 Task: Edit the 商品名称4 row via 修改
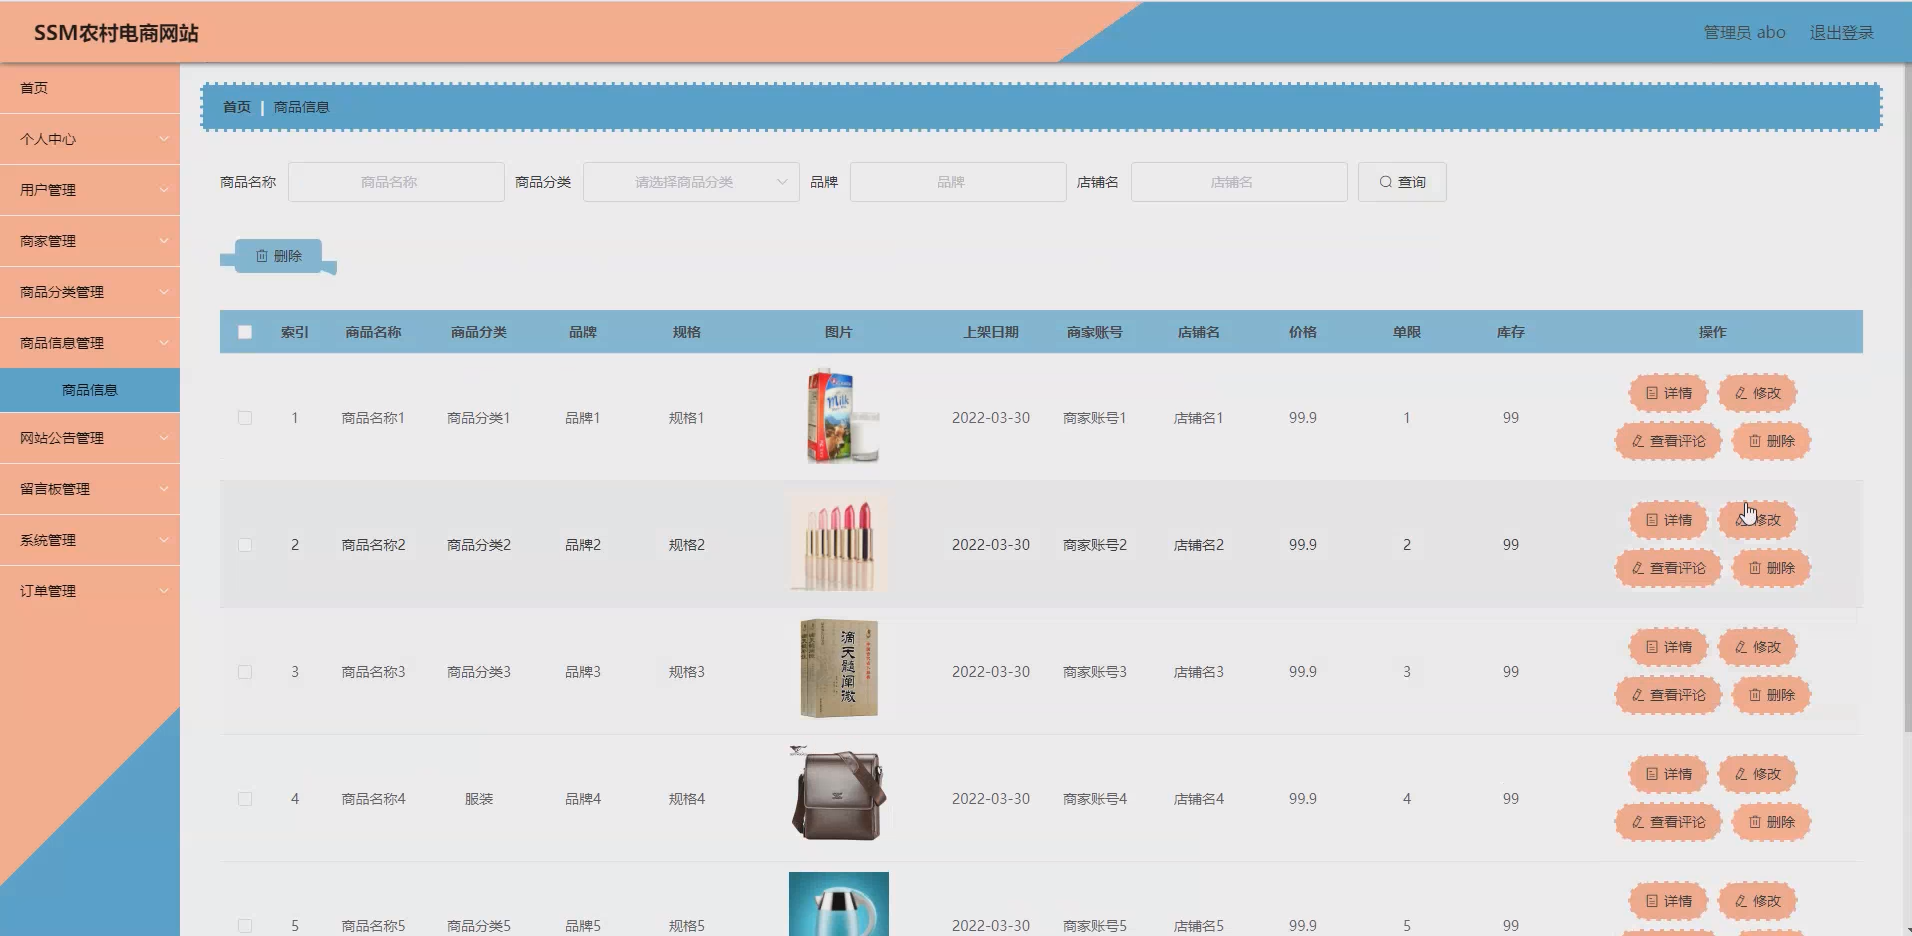[x=1757, y=774]
